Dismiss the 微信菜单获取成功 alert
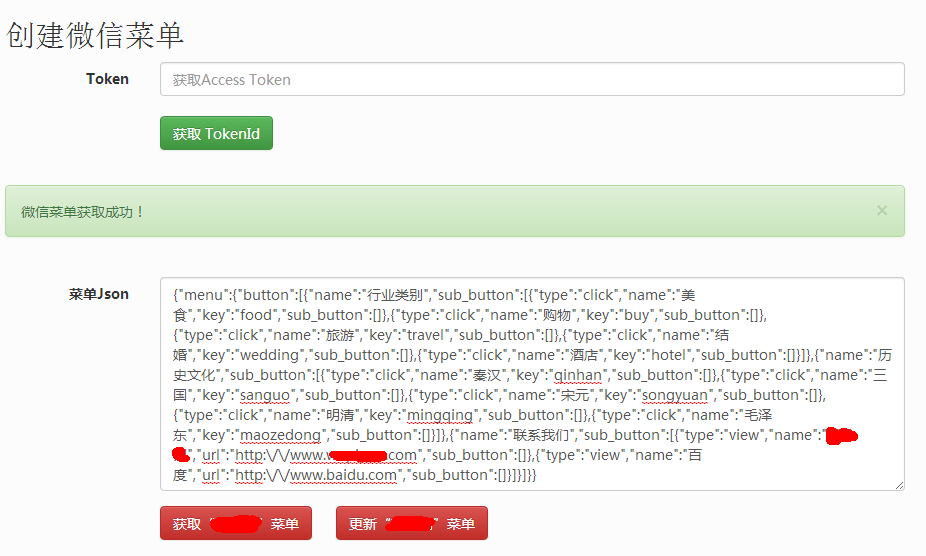 point(882,210)
